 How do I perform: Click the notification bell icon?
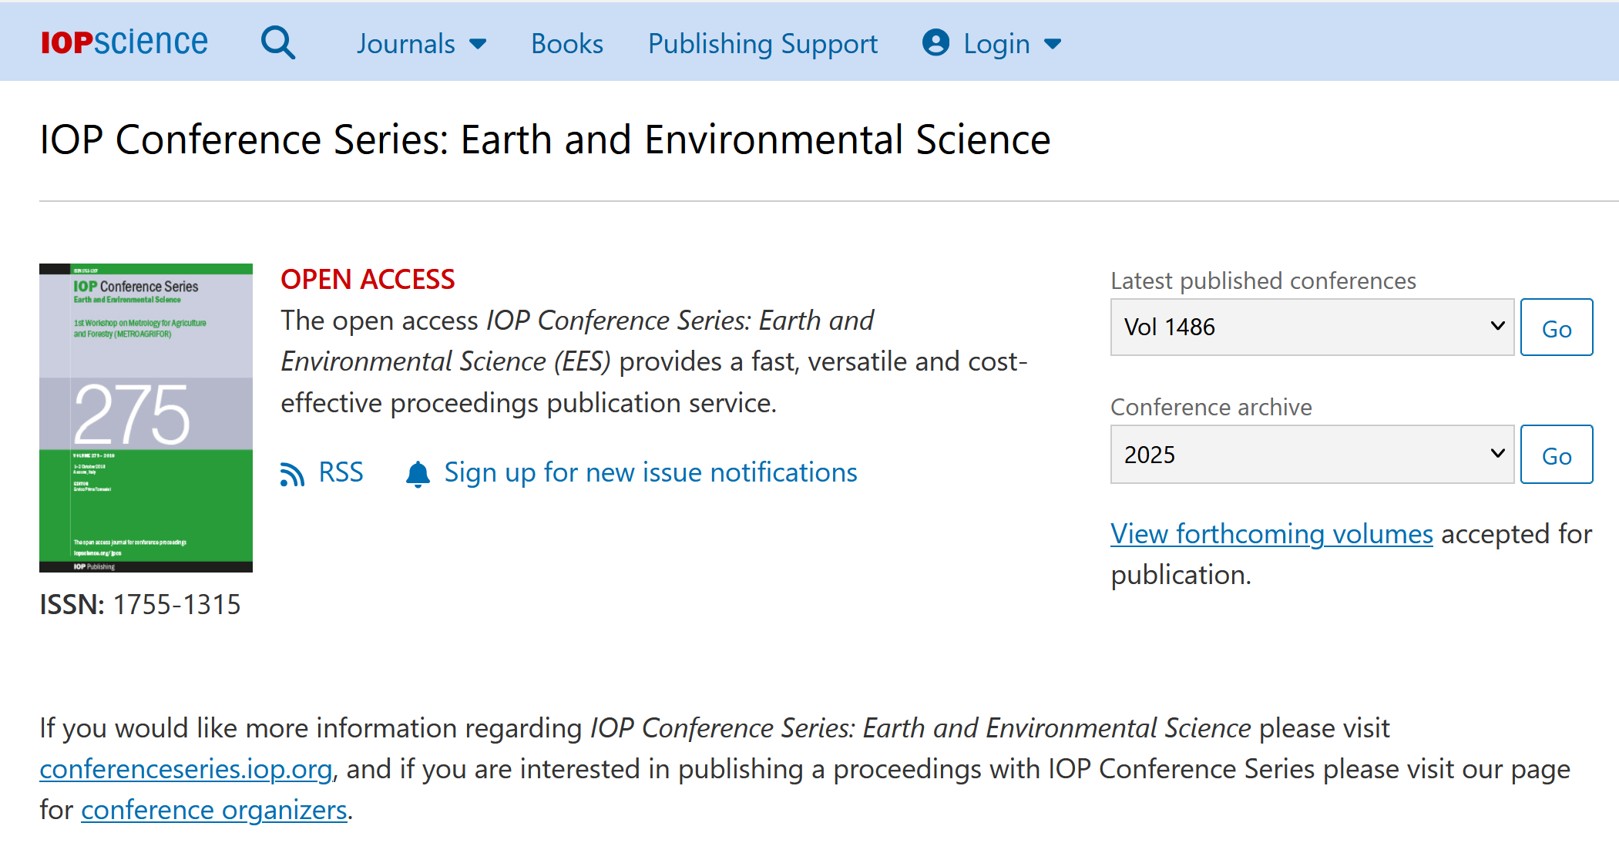[x=418, y=474]
